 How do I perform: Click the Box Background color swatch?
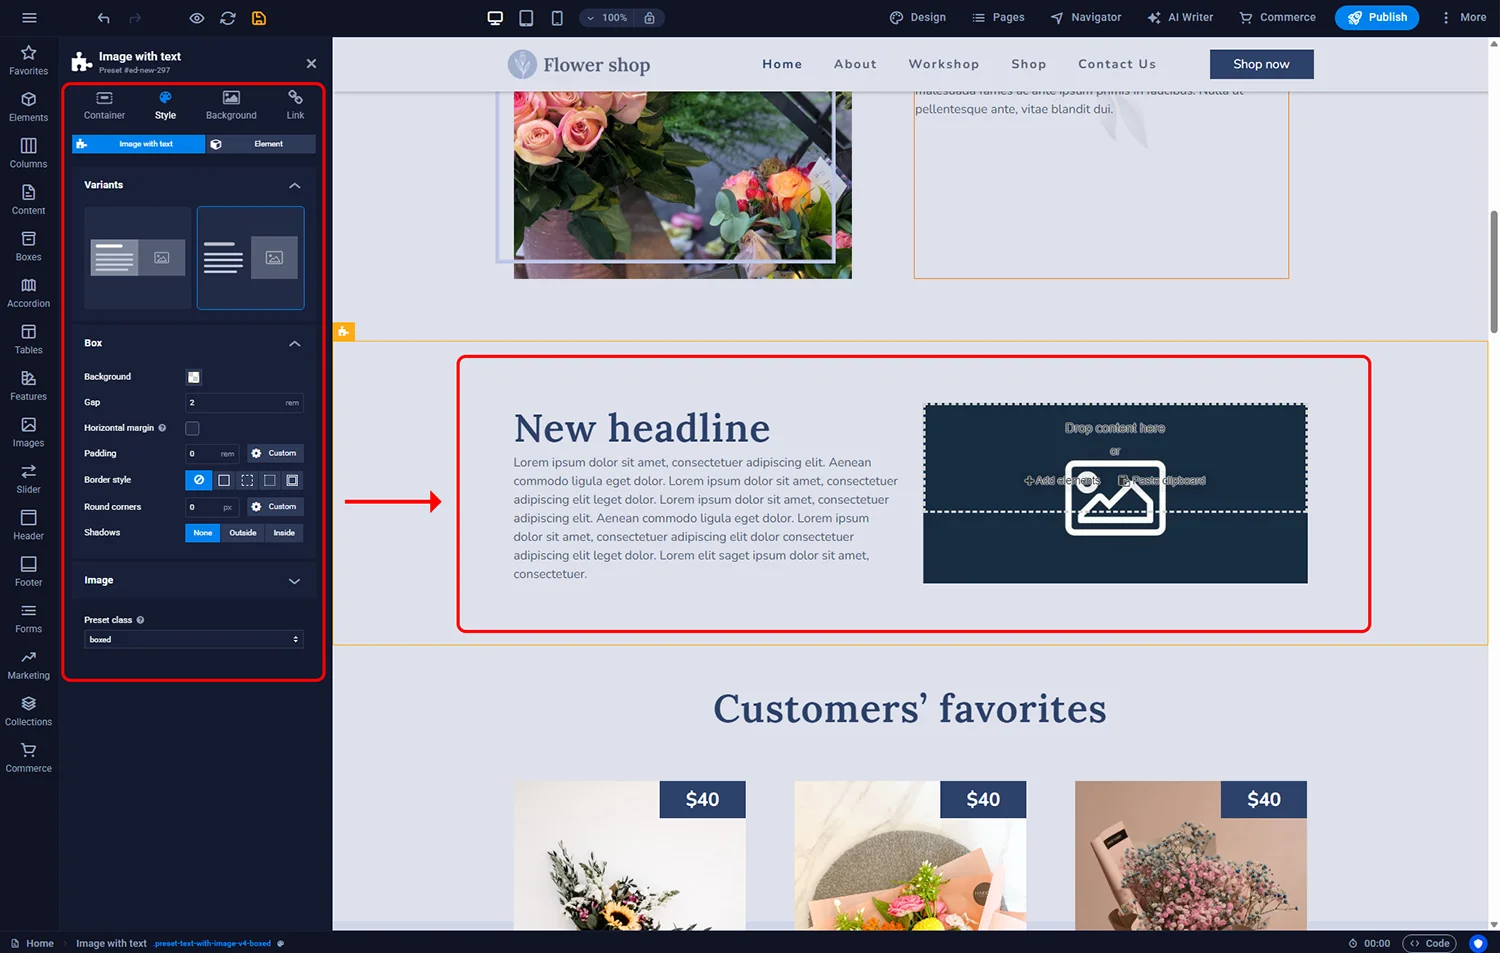tap(194, 377)
